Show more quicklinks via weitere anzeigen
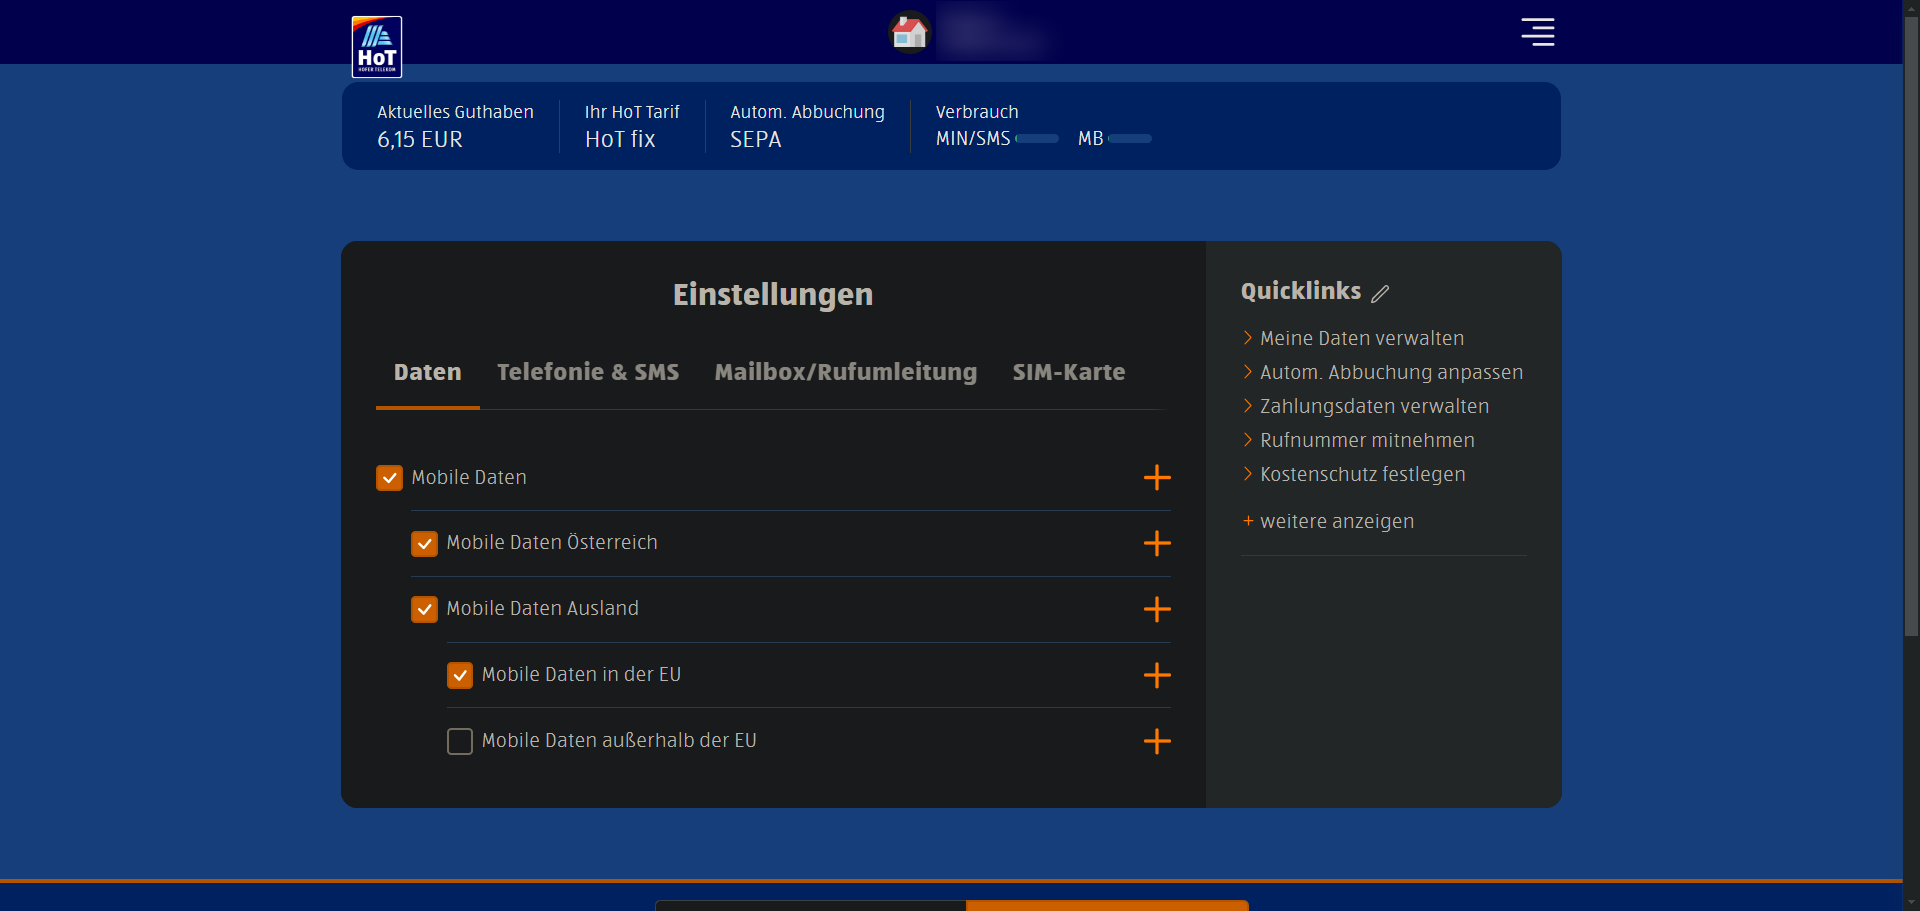 1336,521
